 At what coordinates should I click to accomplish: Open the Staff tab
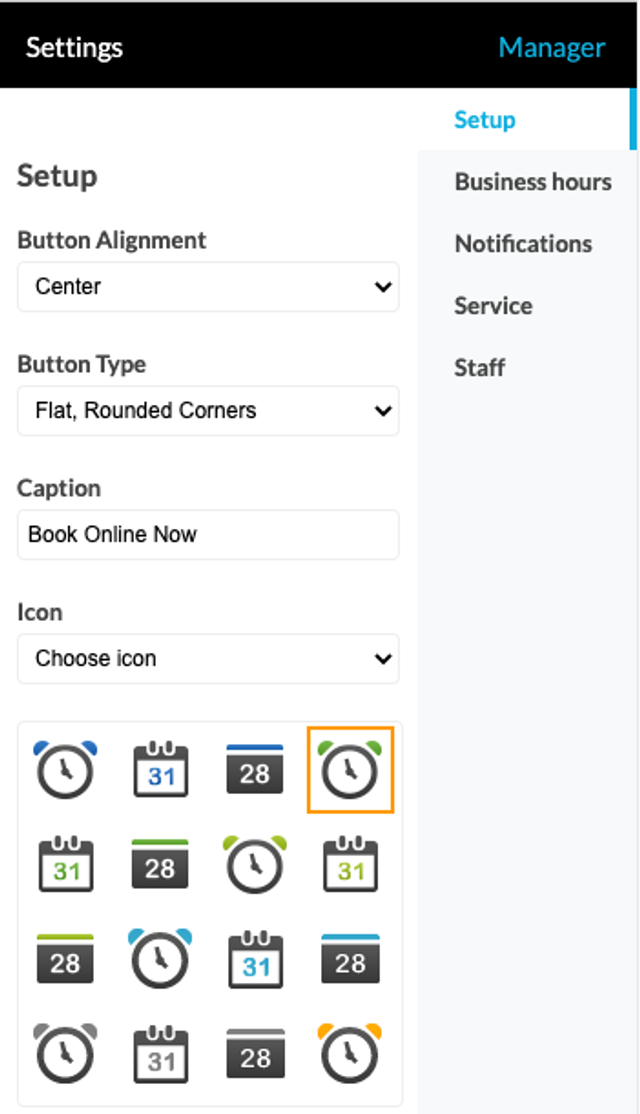(480, 368)
